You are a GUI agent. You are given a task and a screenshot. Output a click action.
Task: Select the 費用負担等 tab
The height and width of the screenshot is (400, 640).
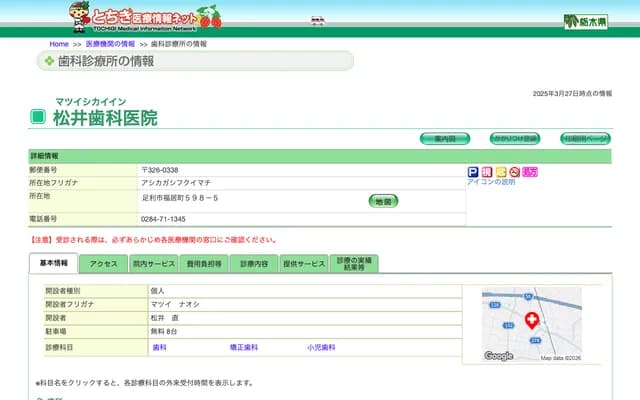[203, 264]
